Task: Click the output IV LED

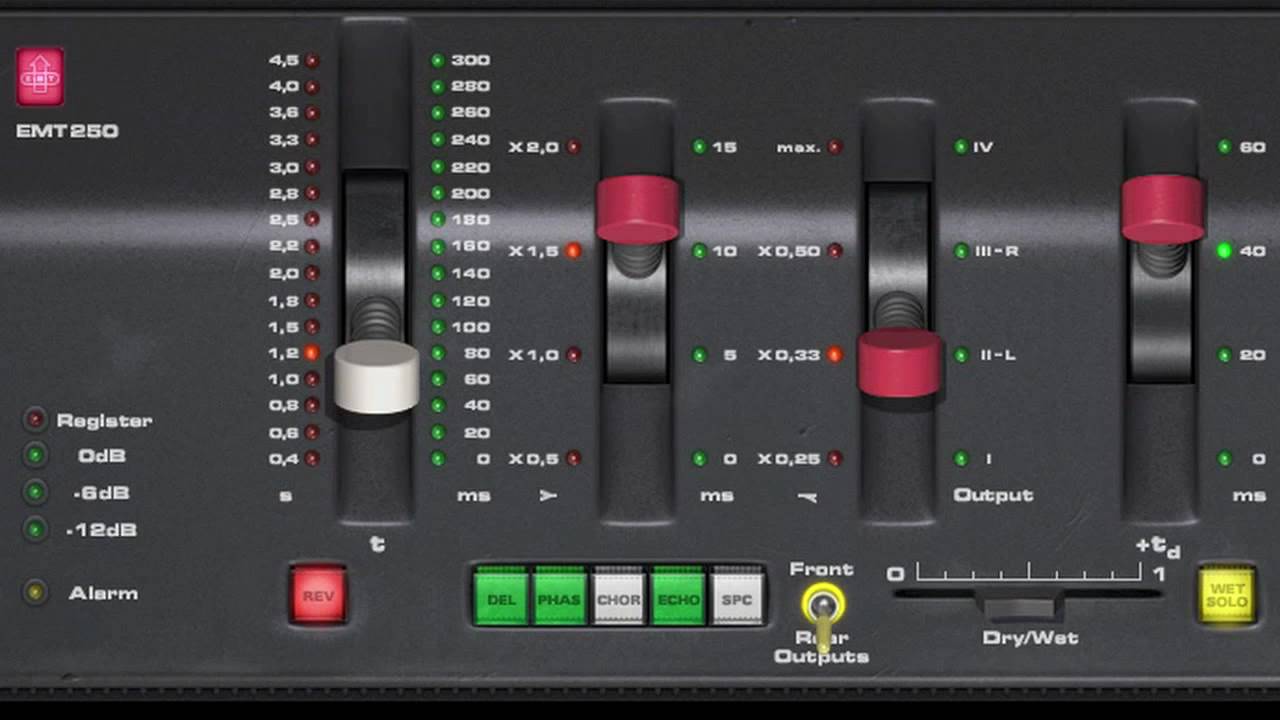Action: (961, 147)
